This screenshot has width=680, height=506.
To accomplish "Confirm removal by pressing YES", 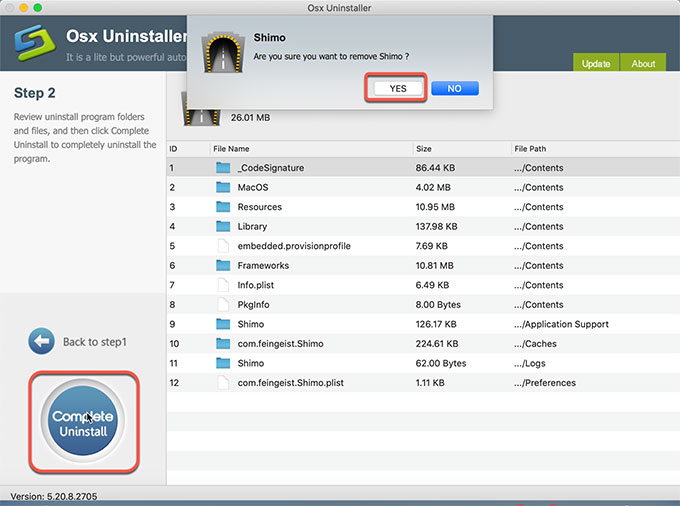I will 397,88.
